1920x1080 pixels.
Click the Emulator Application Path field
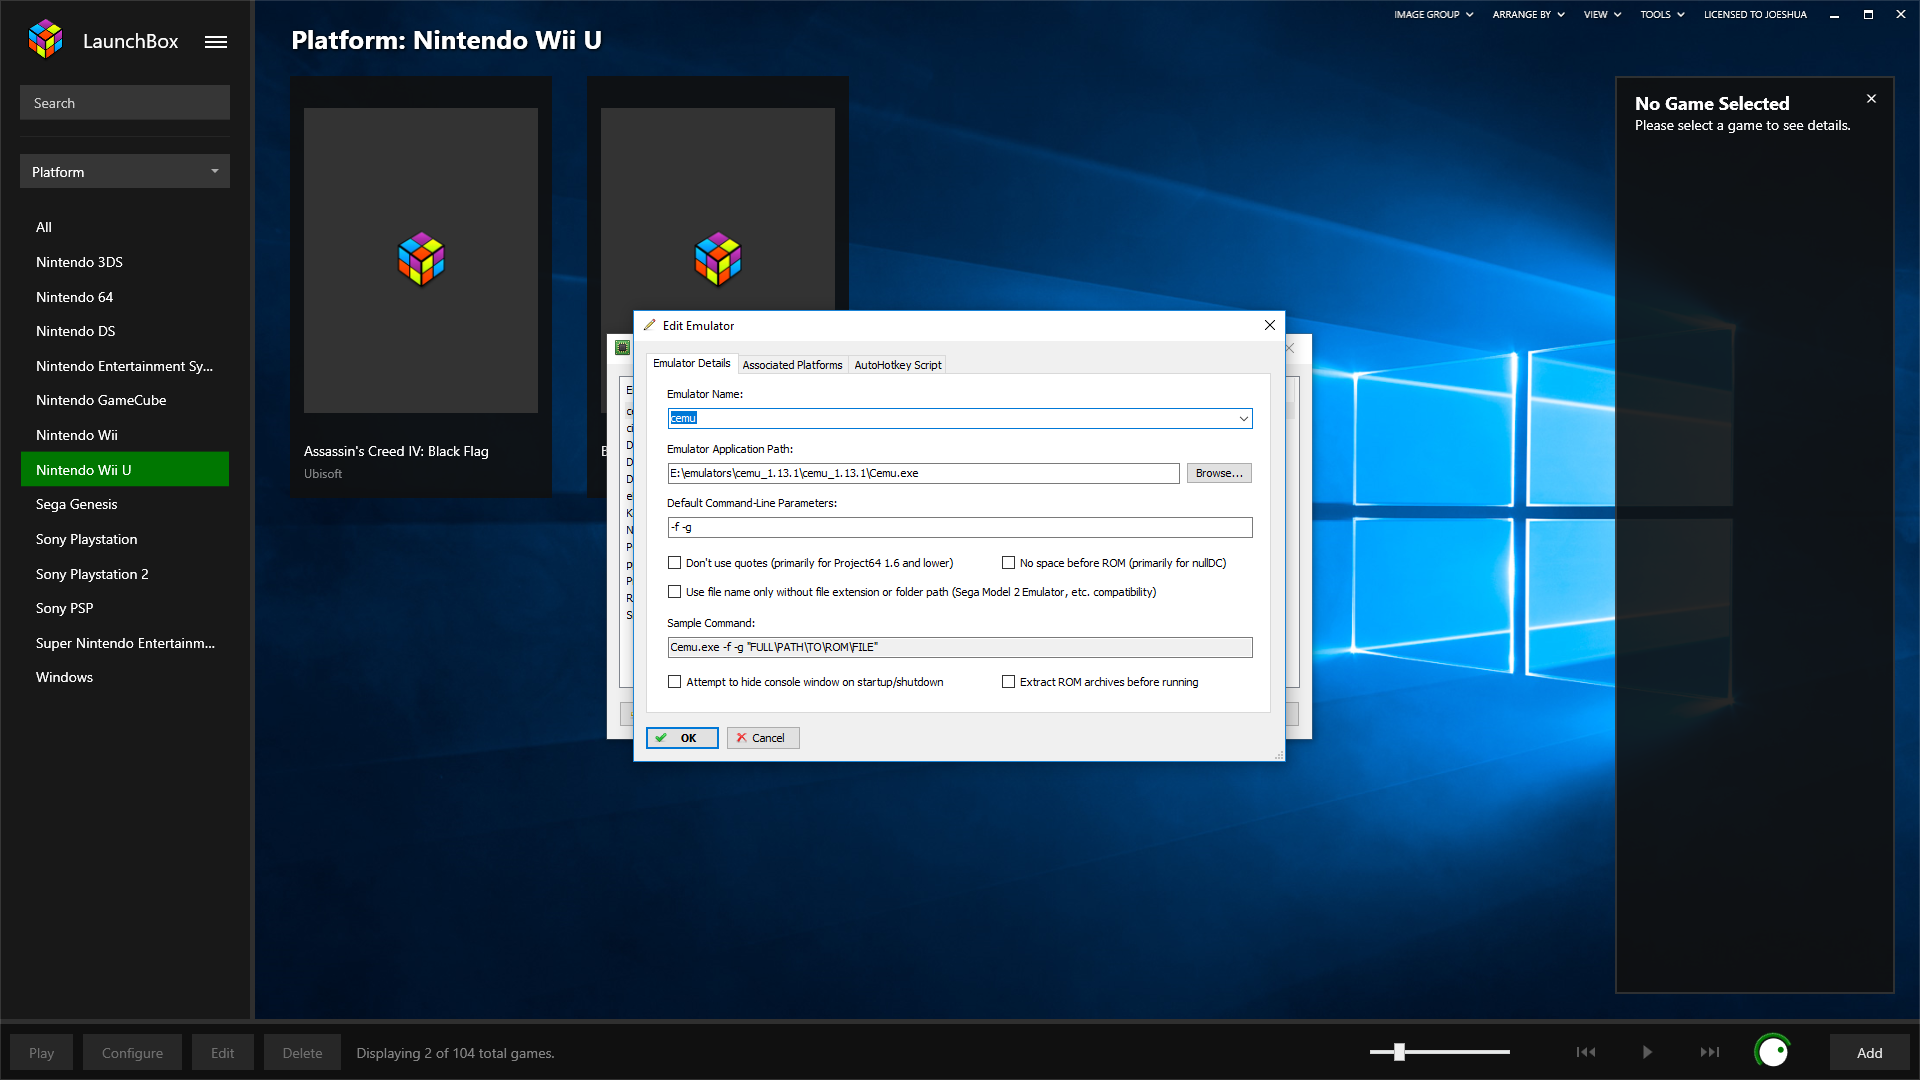923,473
